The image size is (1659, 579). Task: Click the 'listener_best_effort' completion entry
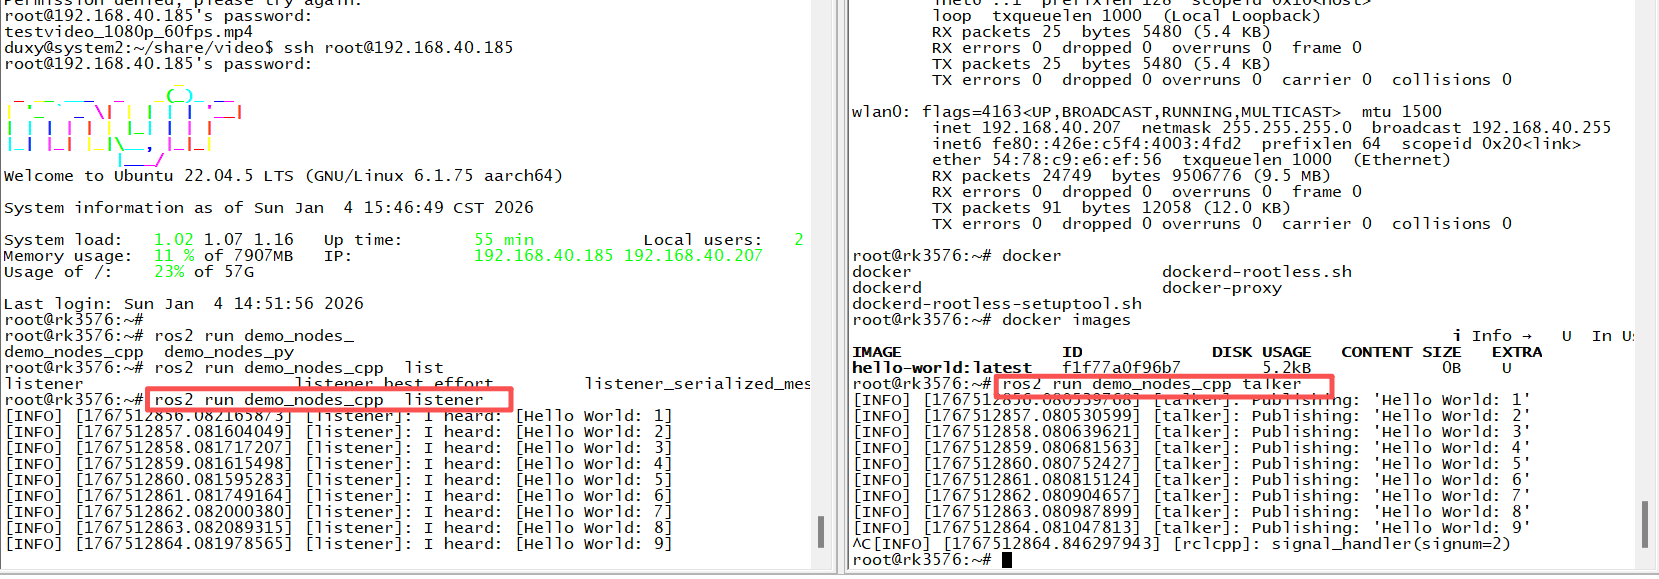pos(394,384)
